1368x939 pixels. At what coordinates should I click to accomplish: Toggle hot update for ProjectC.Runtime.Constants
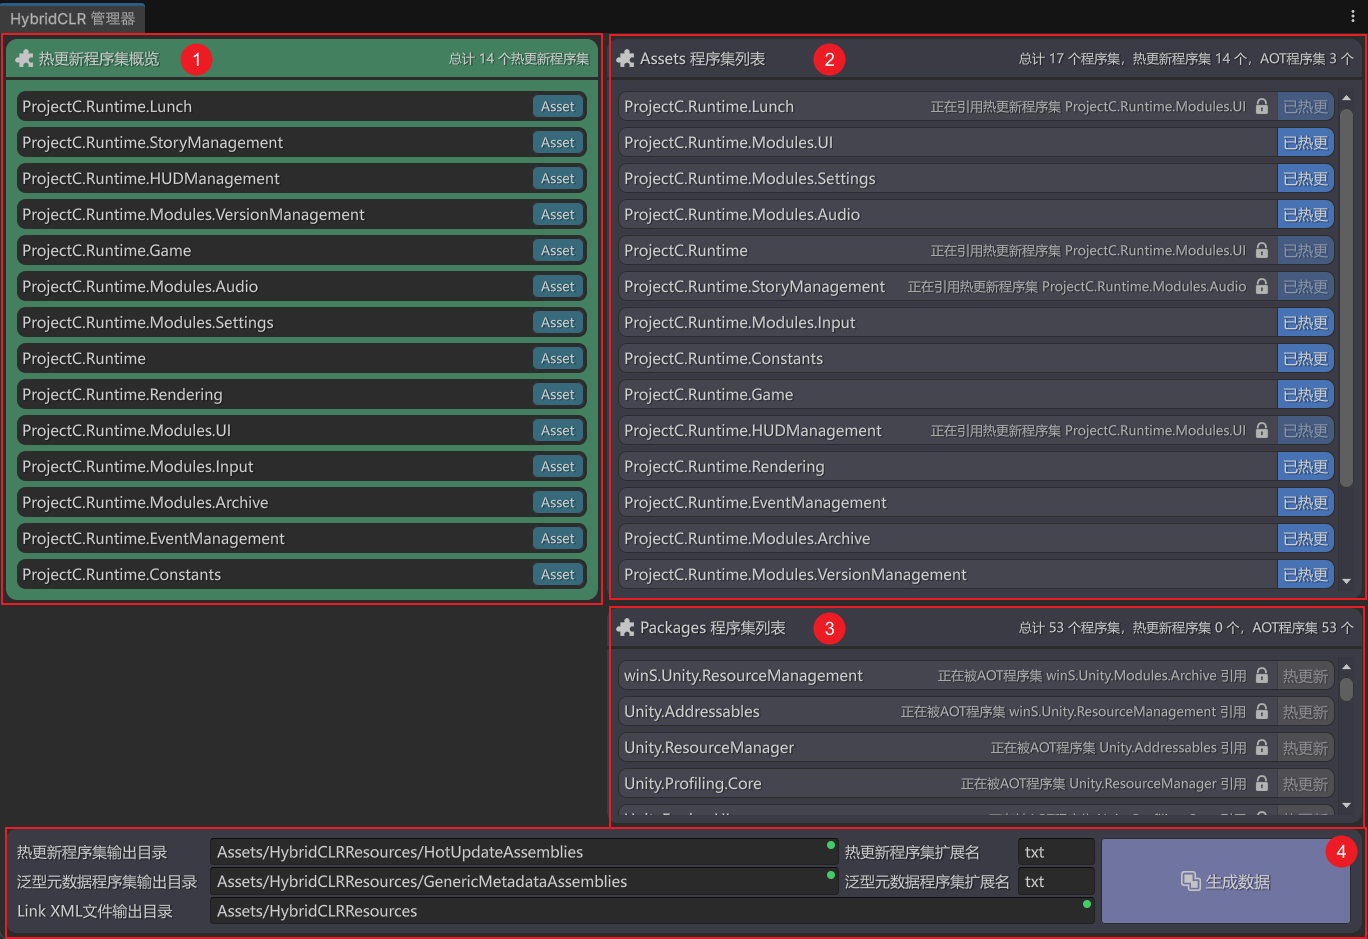point(1305,359)
